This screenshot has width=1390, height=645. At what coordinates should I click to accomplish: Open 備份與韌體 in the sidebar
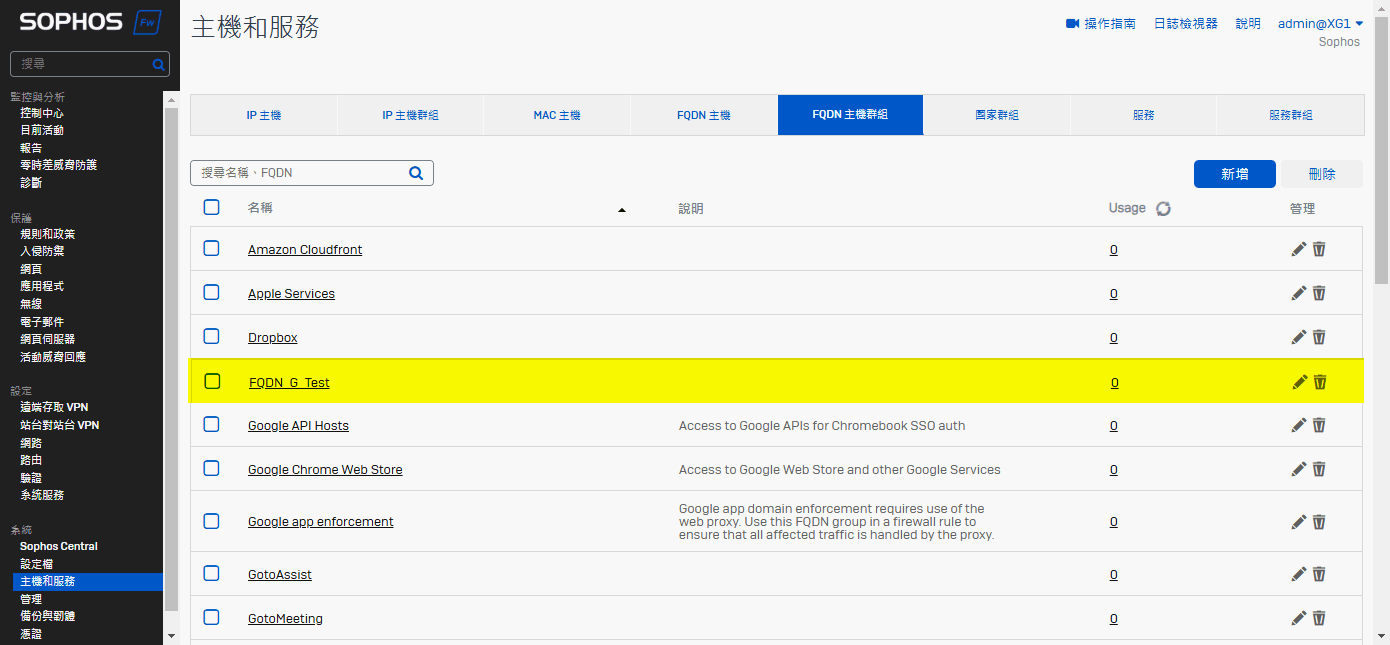click(x=48, y=616)
